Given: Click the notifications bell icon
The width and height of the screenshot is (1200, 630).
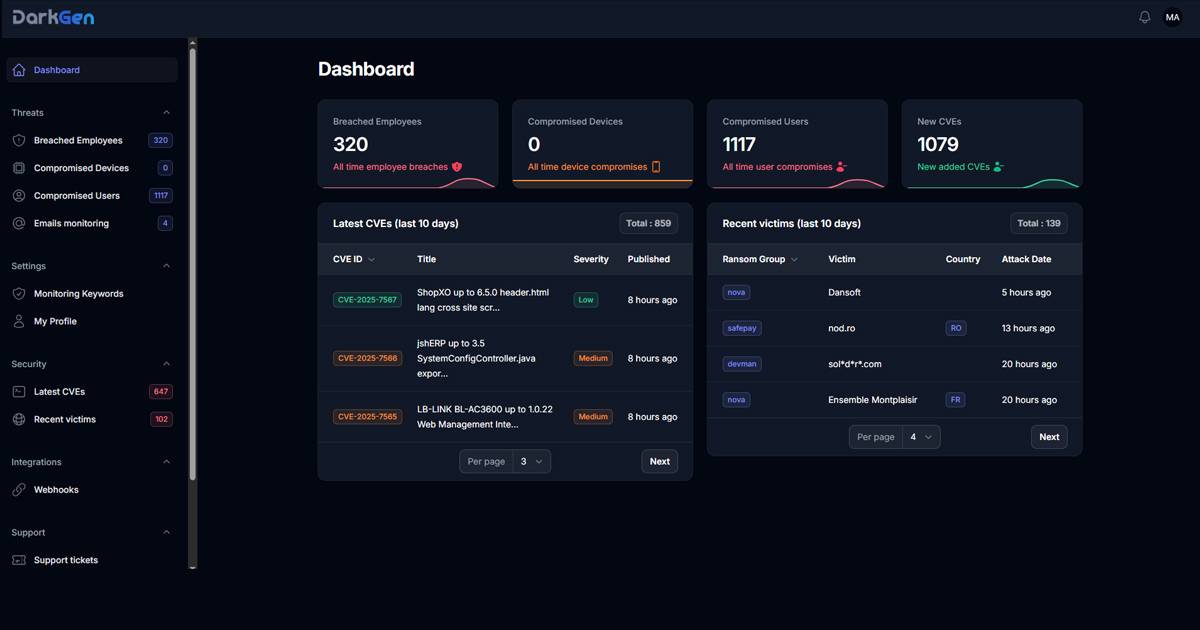Looking at the screenshot, I should (1145, 17).
